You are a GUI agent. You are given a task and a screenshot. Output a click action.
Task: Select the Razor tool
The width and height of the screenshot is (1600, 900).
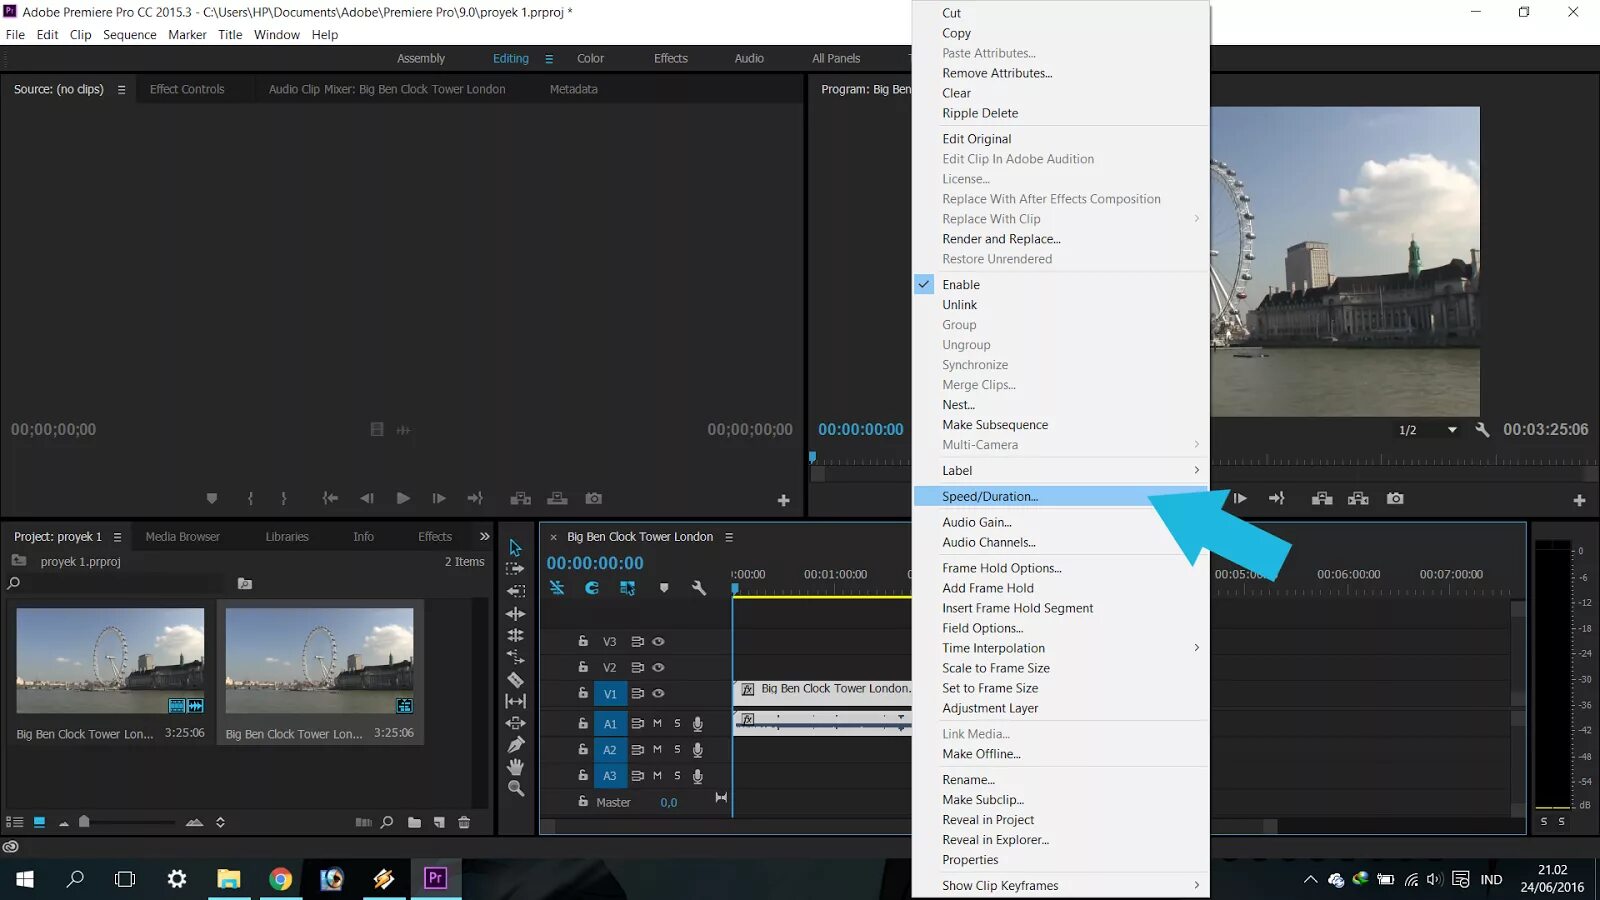515,679
